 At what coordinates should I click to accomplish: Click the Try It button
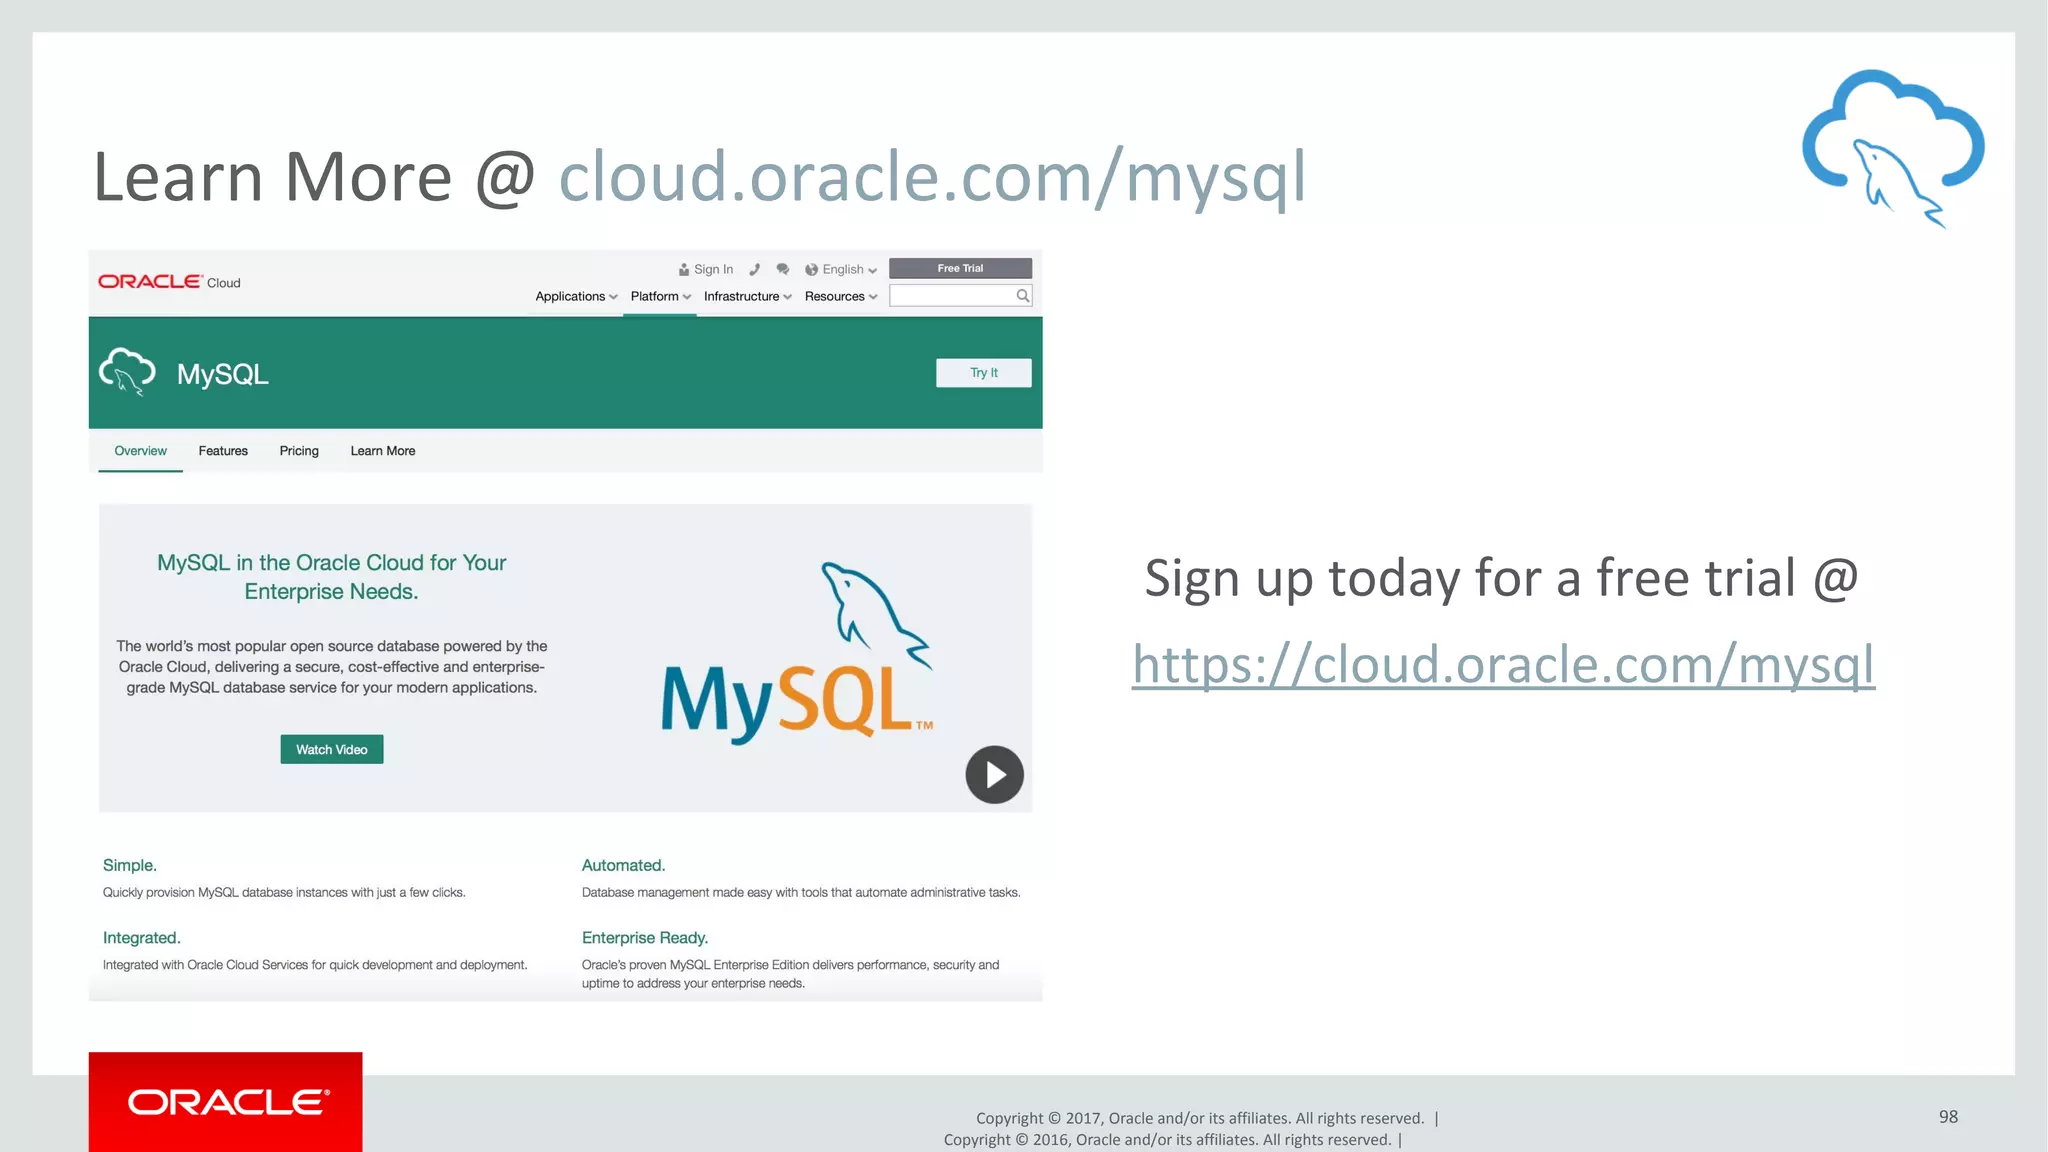(984, 373)
